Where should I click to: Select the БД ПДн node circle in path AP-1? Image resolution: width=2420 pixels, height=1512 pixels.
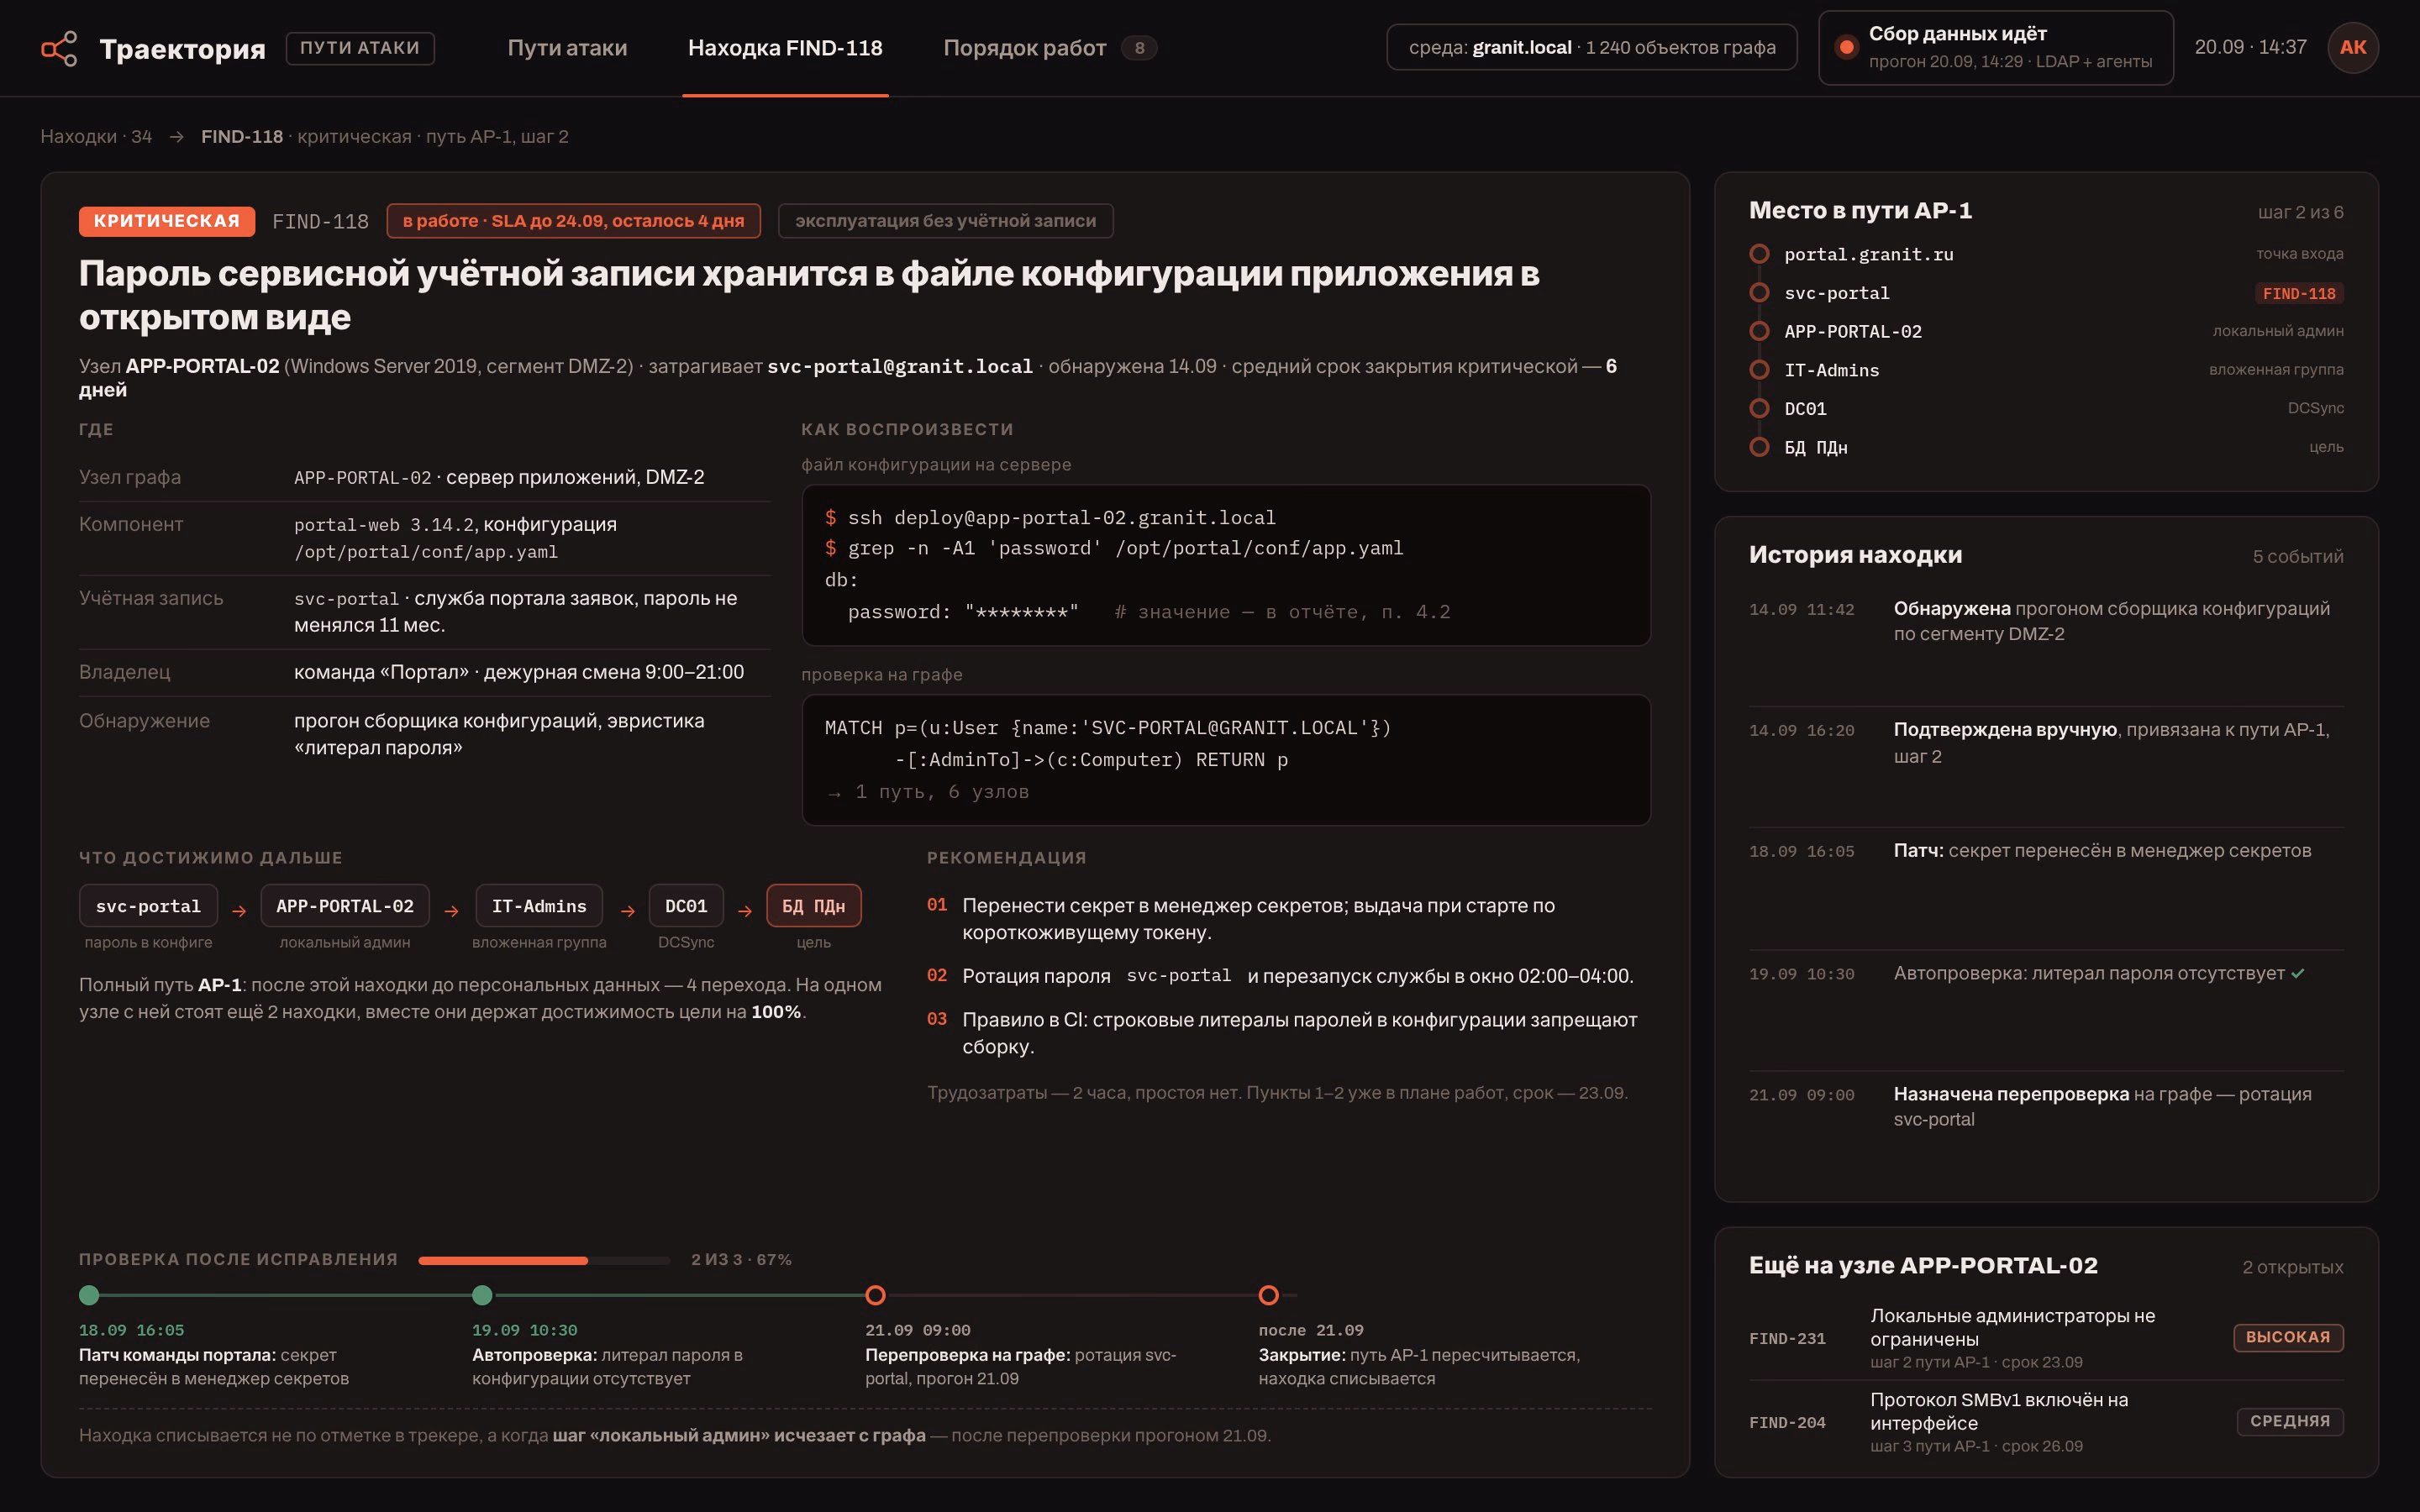[x=1759, y=447]
